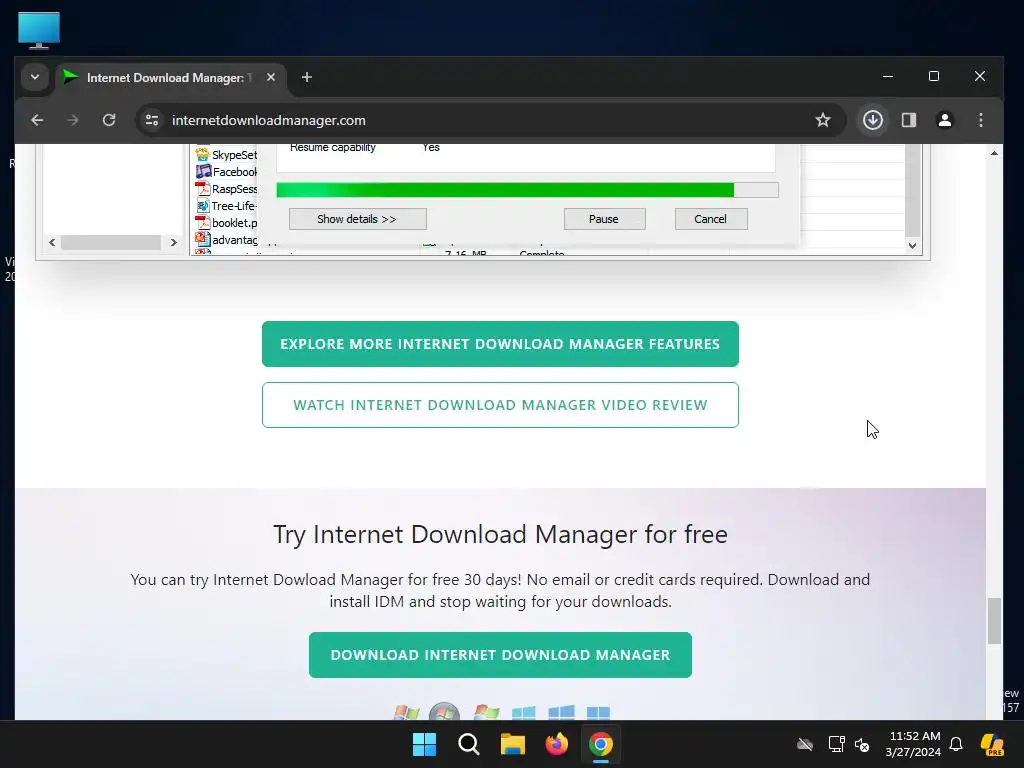1024x768 pixels.
Task: Open the notifications bell
Action: point(956,744)
